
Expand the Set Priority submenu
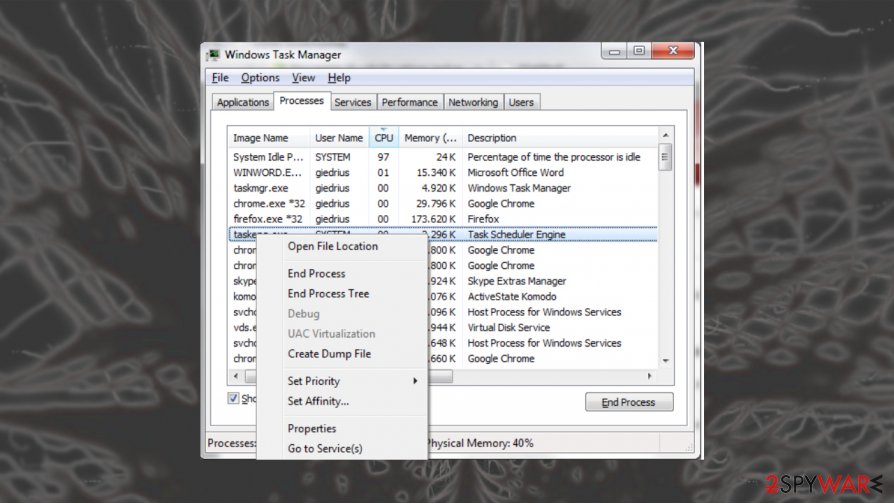point(342,381)
